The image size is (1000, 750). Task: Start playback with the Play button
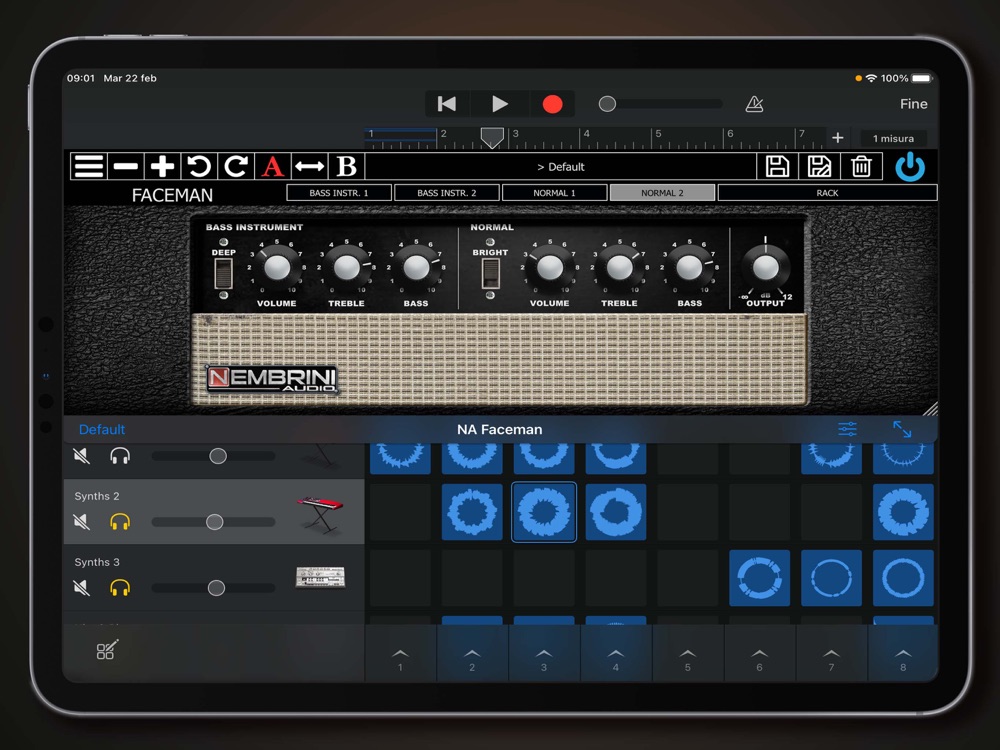click(500, 104)
